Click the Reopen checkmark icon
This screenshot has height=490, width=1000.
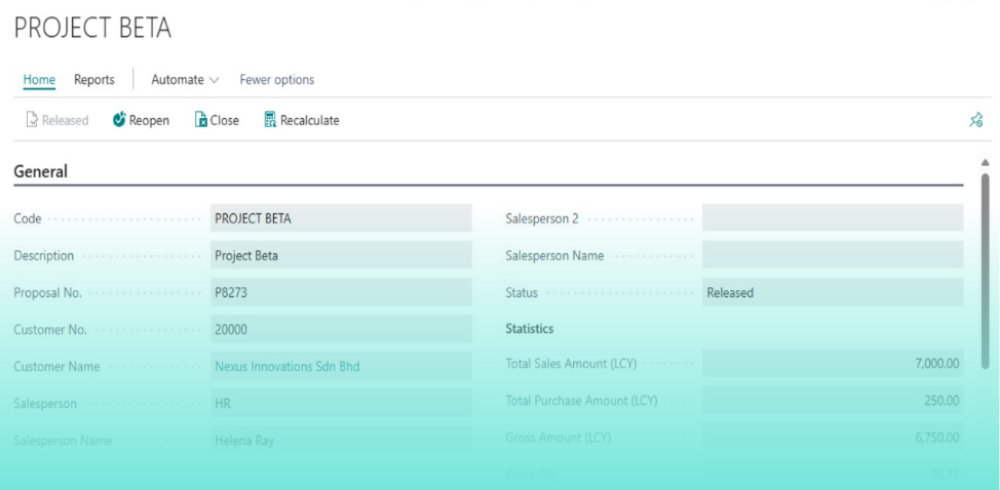point(119,120)
